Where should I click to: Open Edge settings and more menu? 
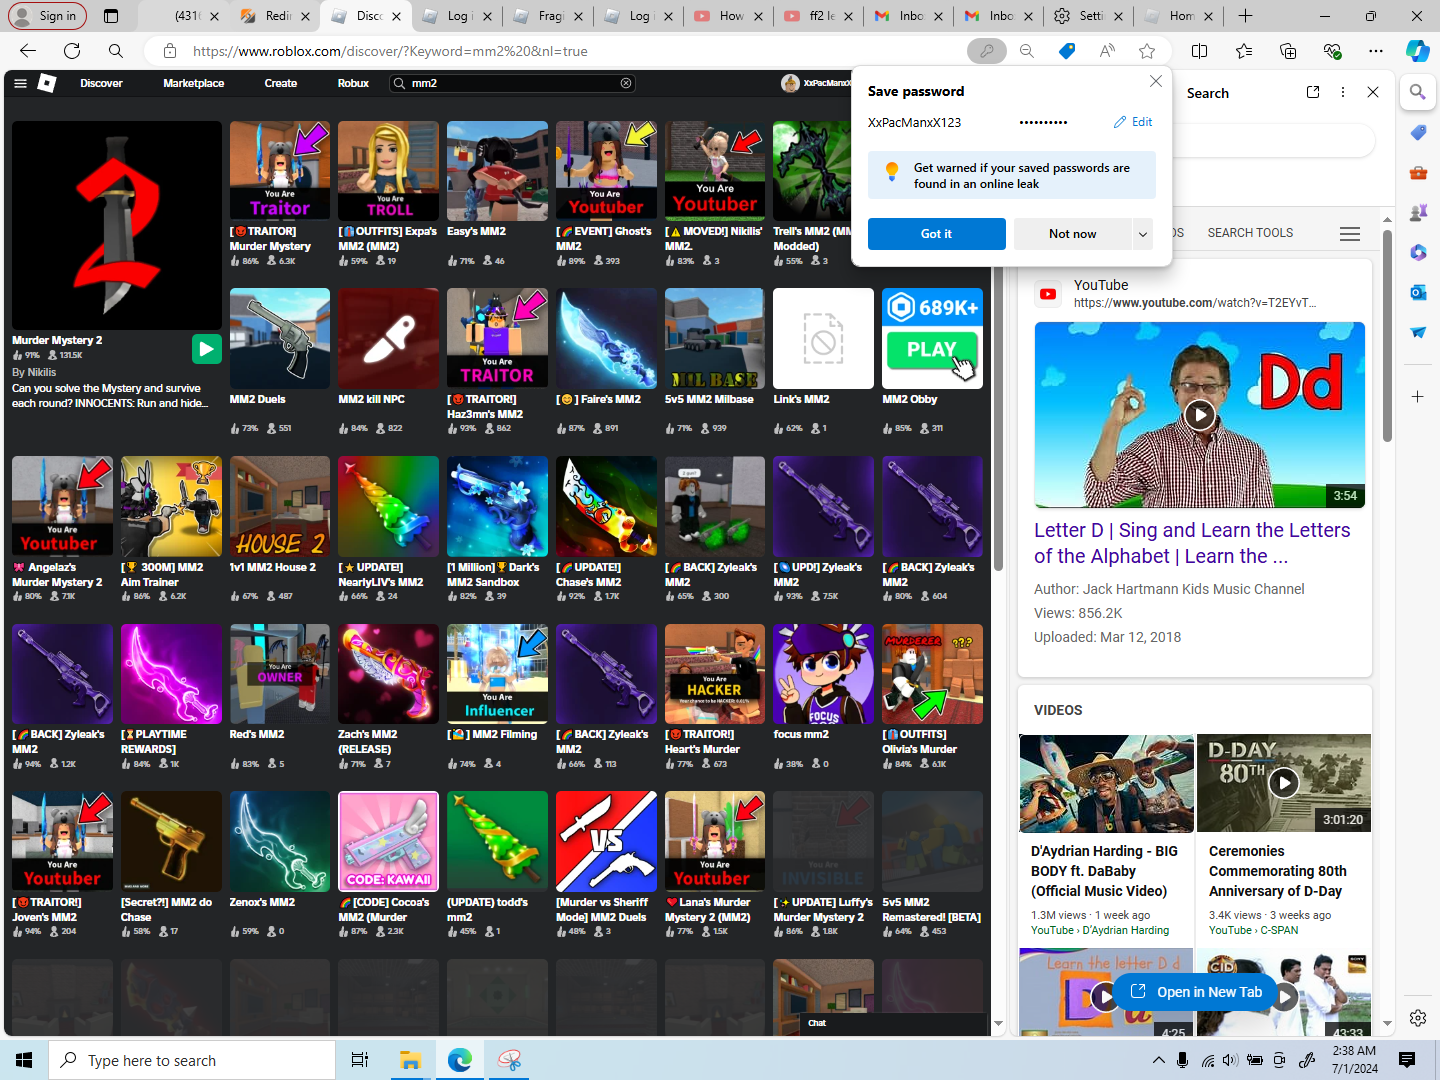coord(1376,51)
